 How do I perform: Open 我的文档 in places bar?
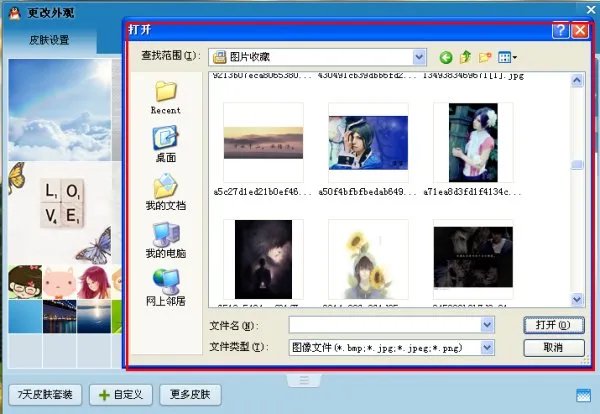[166, 192]
